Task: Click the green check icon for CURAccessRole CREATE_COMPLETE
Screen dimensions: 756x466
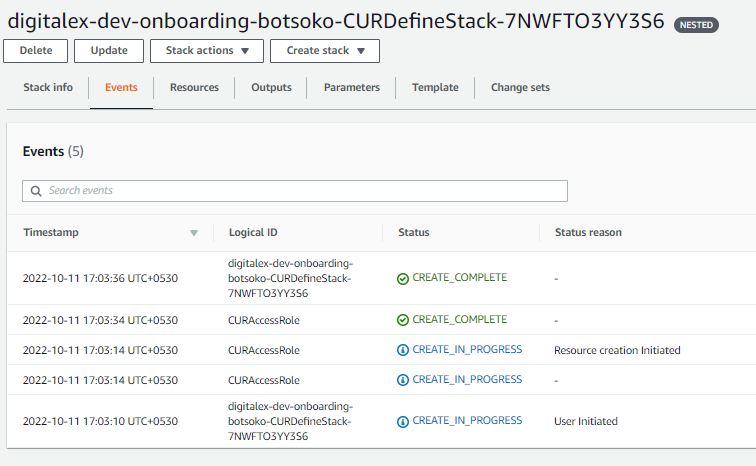Action: (403, 320)
